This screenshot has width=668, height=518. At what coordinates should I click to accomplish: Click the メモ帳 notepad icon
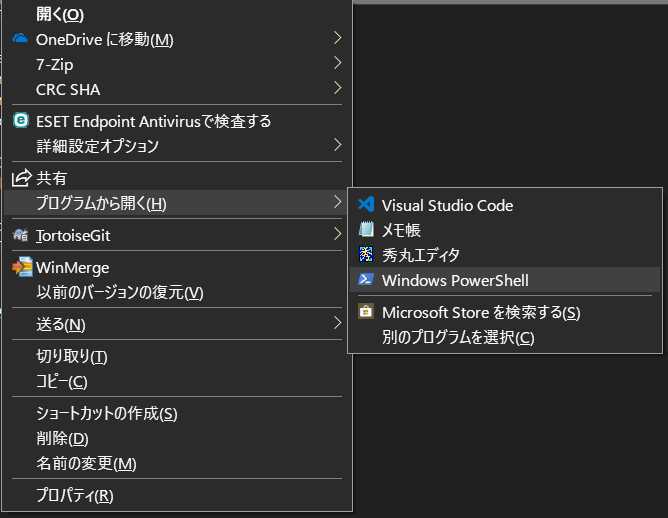(x=366, y=230)
